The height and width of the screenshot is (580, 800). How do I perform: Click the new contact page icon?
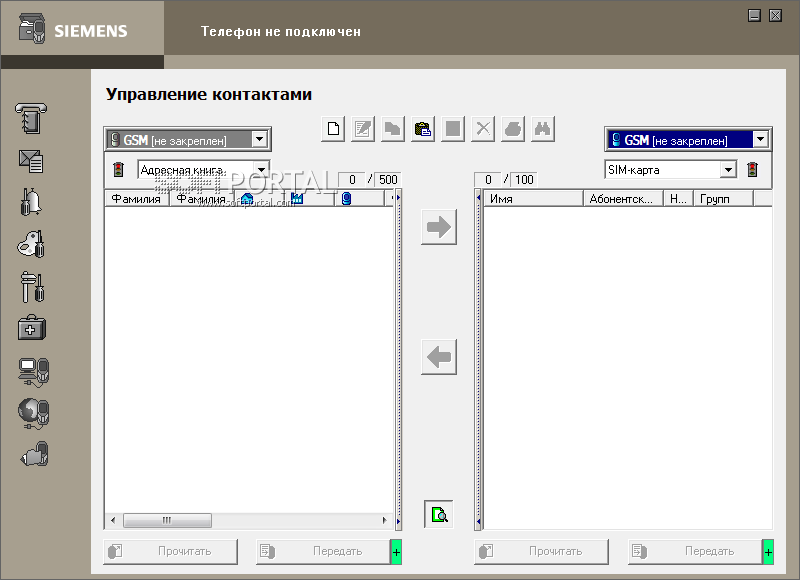tap(333, 129)
